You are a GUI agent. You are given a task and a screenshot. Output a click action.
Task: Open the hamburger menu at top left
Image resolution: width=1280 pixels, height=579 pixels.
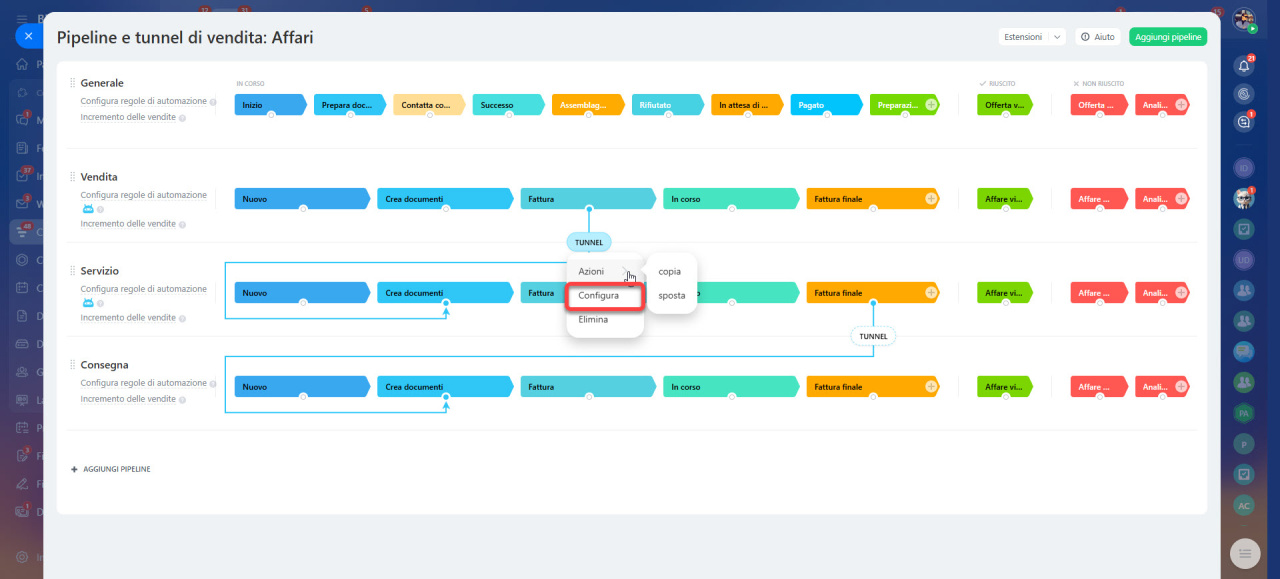(22, 19)
